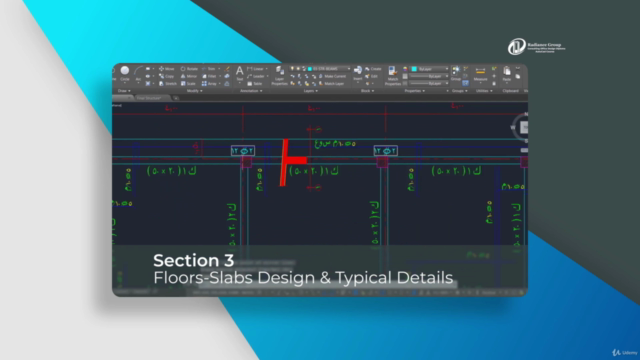640x360 pixels.
Task: Expand the Block panel
Action: [367, 91]
